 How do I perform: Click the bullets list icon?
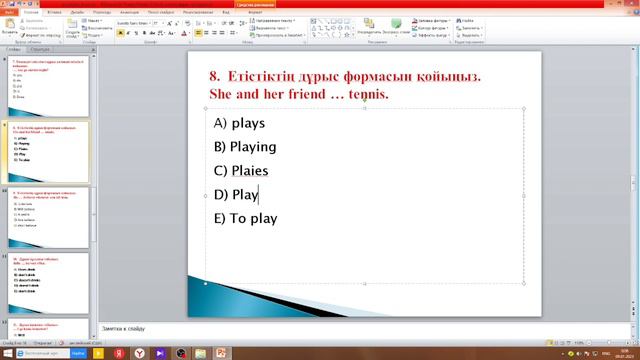pyautogui.click(x=199, y=24)
